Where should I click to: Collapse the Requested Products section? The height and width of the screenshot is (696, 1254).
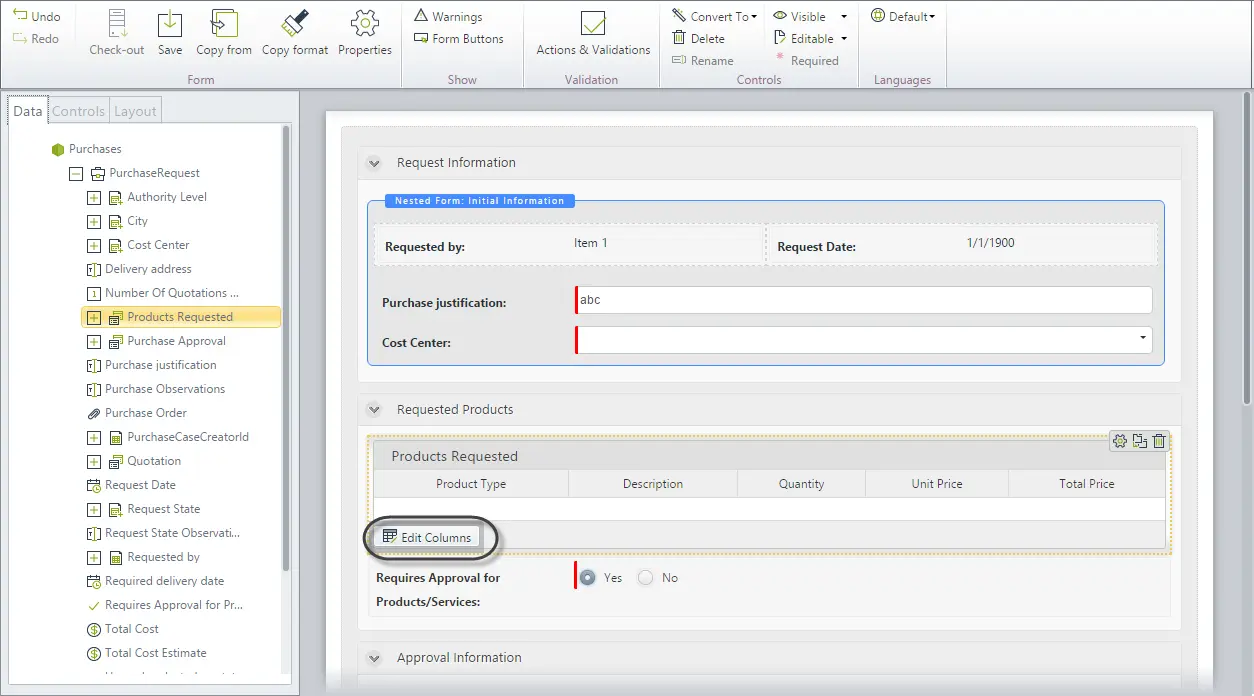click(374, 410)
